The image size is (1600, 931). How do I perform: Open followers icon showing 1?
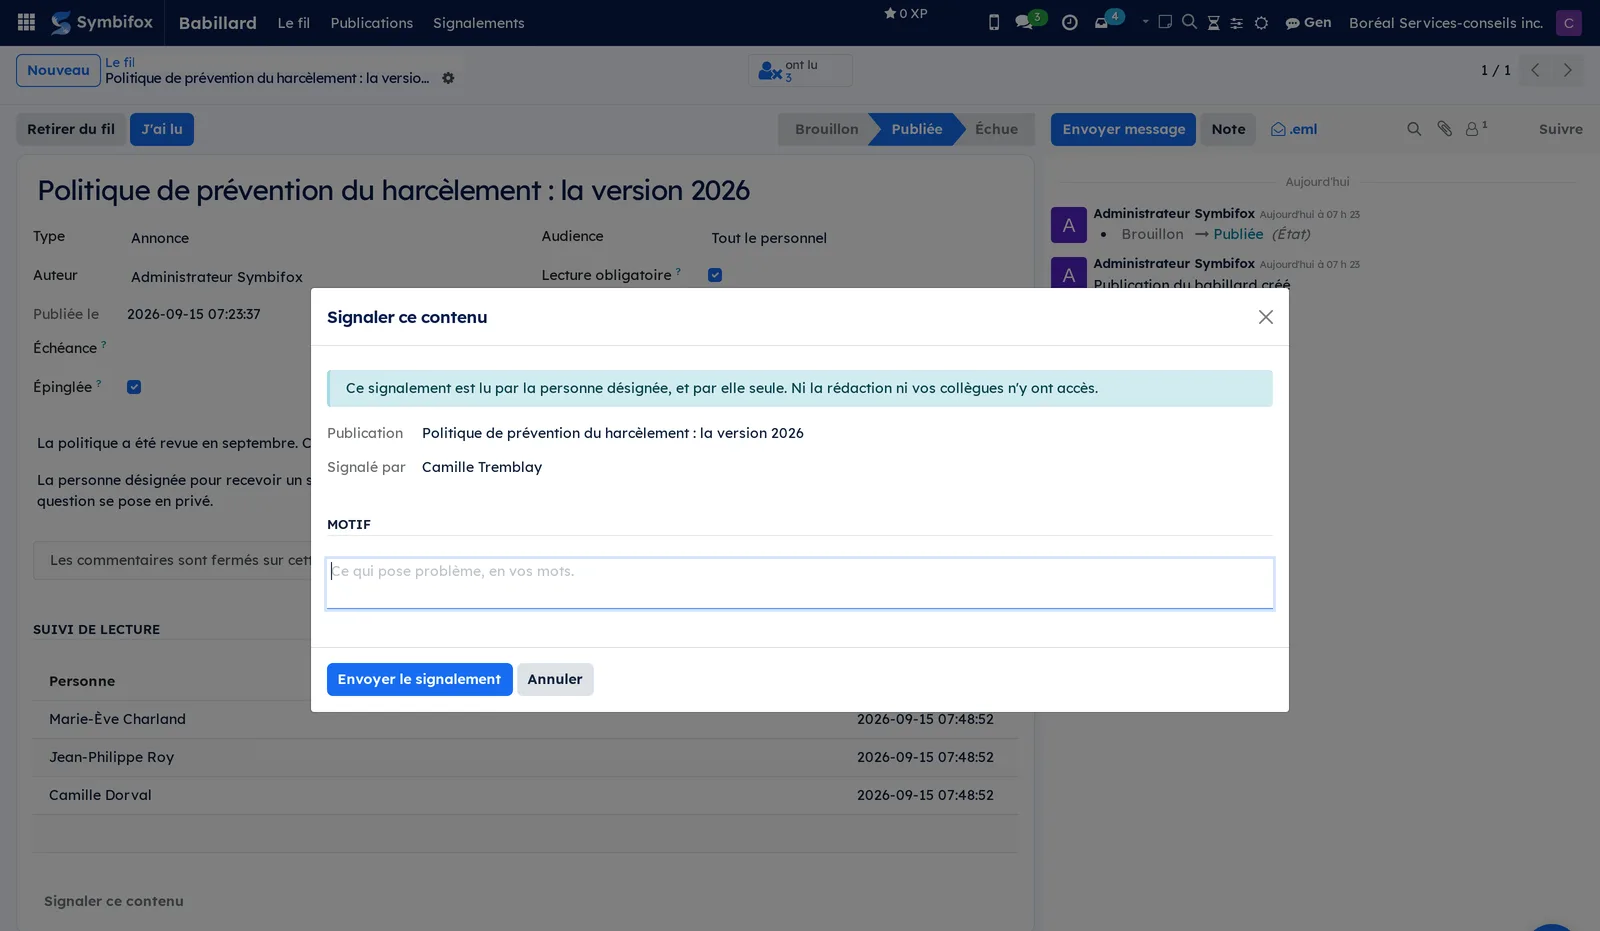[1476, 129]
